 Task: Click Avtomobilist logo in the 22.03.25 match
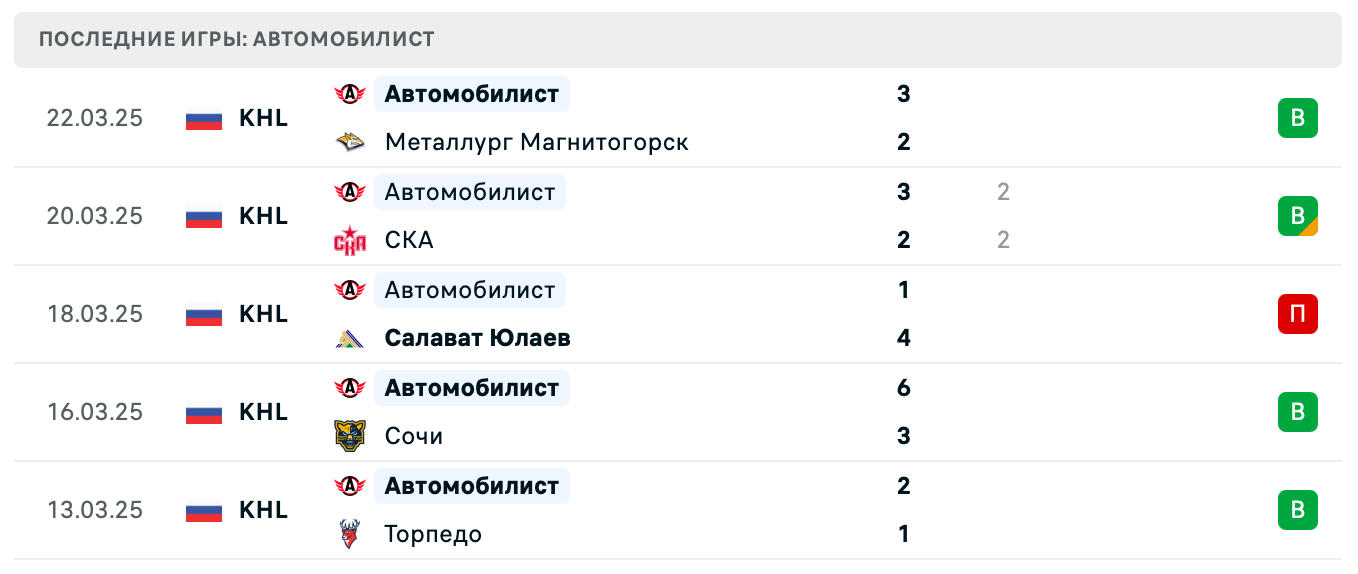click(349, 94)
